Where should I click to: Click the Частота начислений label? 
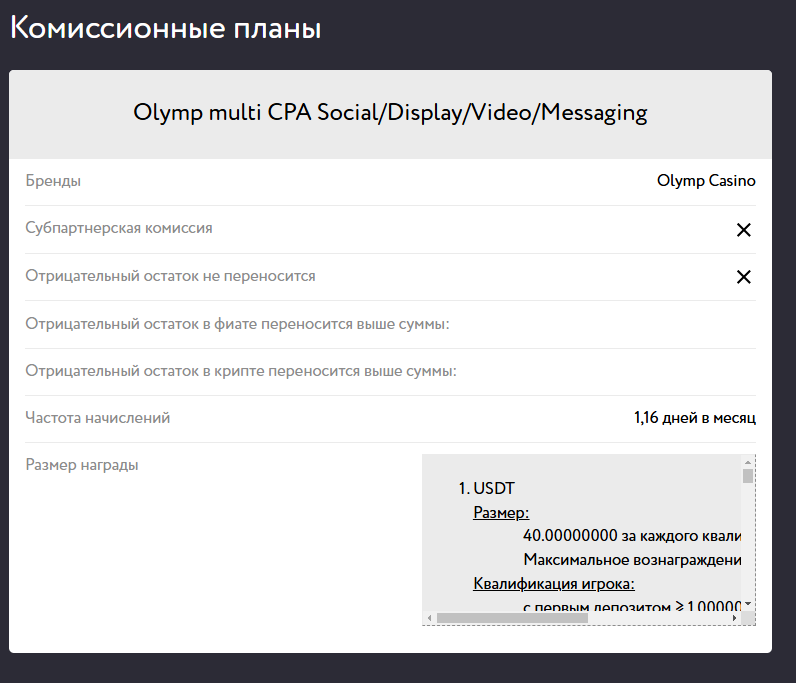click(98, 418)
